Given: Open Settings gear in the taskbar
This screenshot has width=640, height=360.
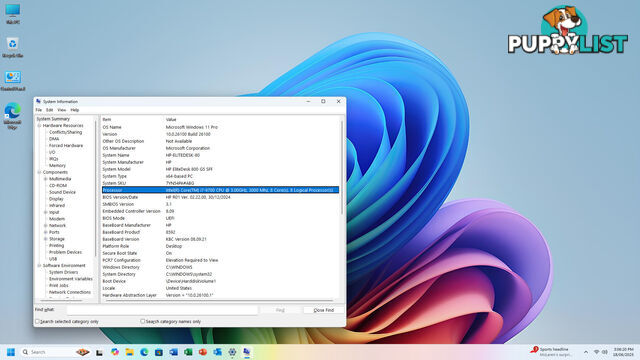Looking at the screenshot, I should click(232, 352).
